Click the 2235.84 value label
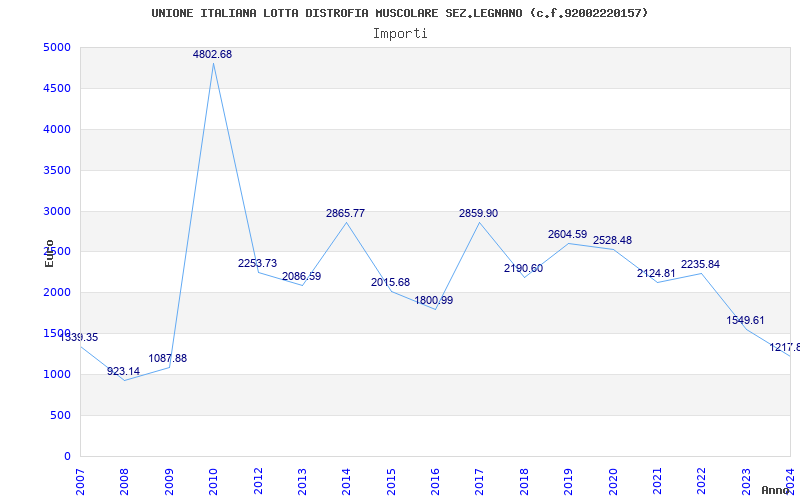The image size is (800, 500). (x=701, y=264)
